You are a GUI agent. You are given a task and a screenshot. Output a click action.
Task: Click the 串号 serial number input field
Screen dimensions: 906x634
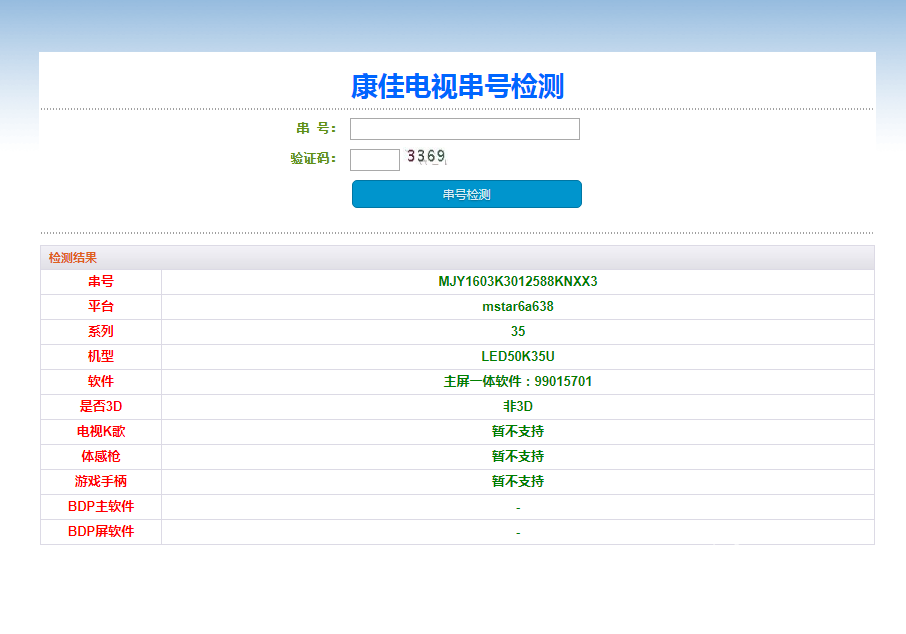465,129
